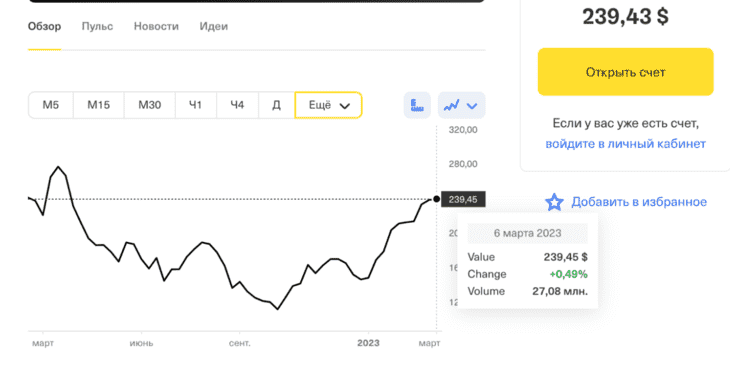The width and height of the screenshot is (730, 365).
Task: Click the line chart type icon
Action: coord(452,106)
